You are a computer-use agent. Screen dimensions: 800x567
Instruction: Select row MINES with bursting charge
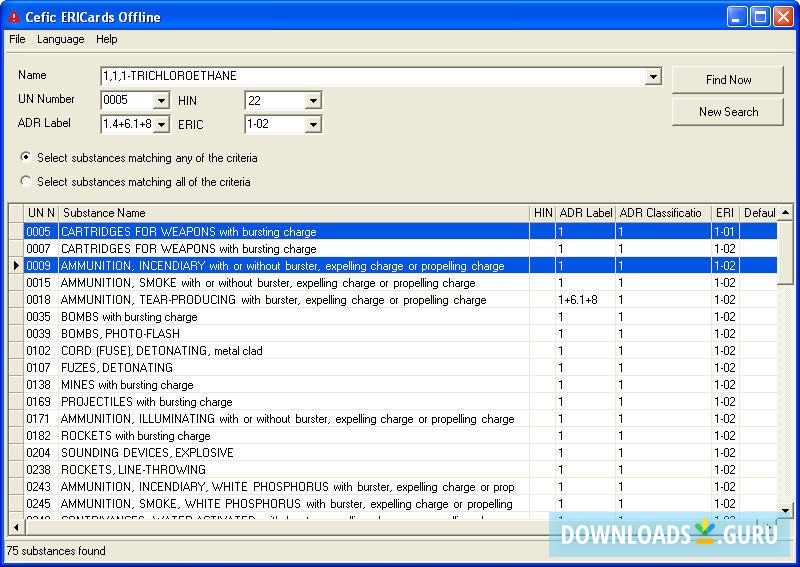click(401, 384)
